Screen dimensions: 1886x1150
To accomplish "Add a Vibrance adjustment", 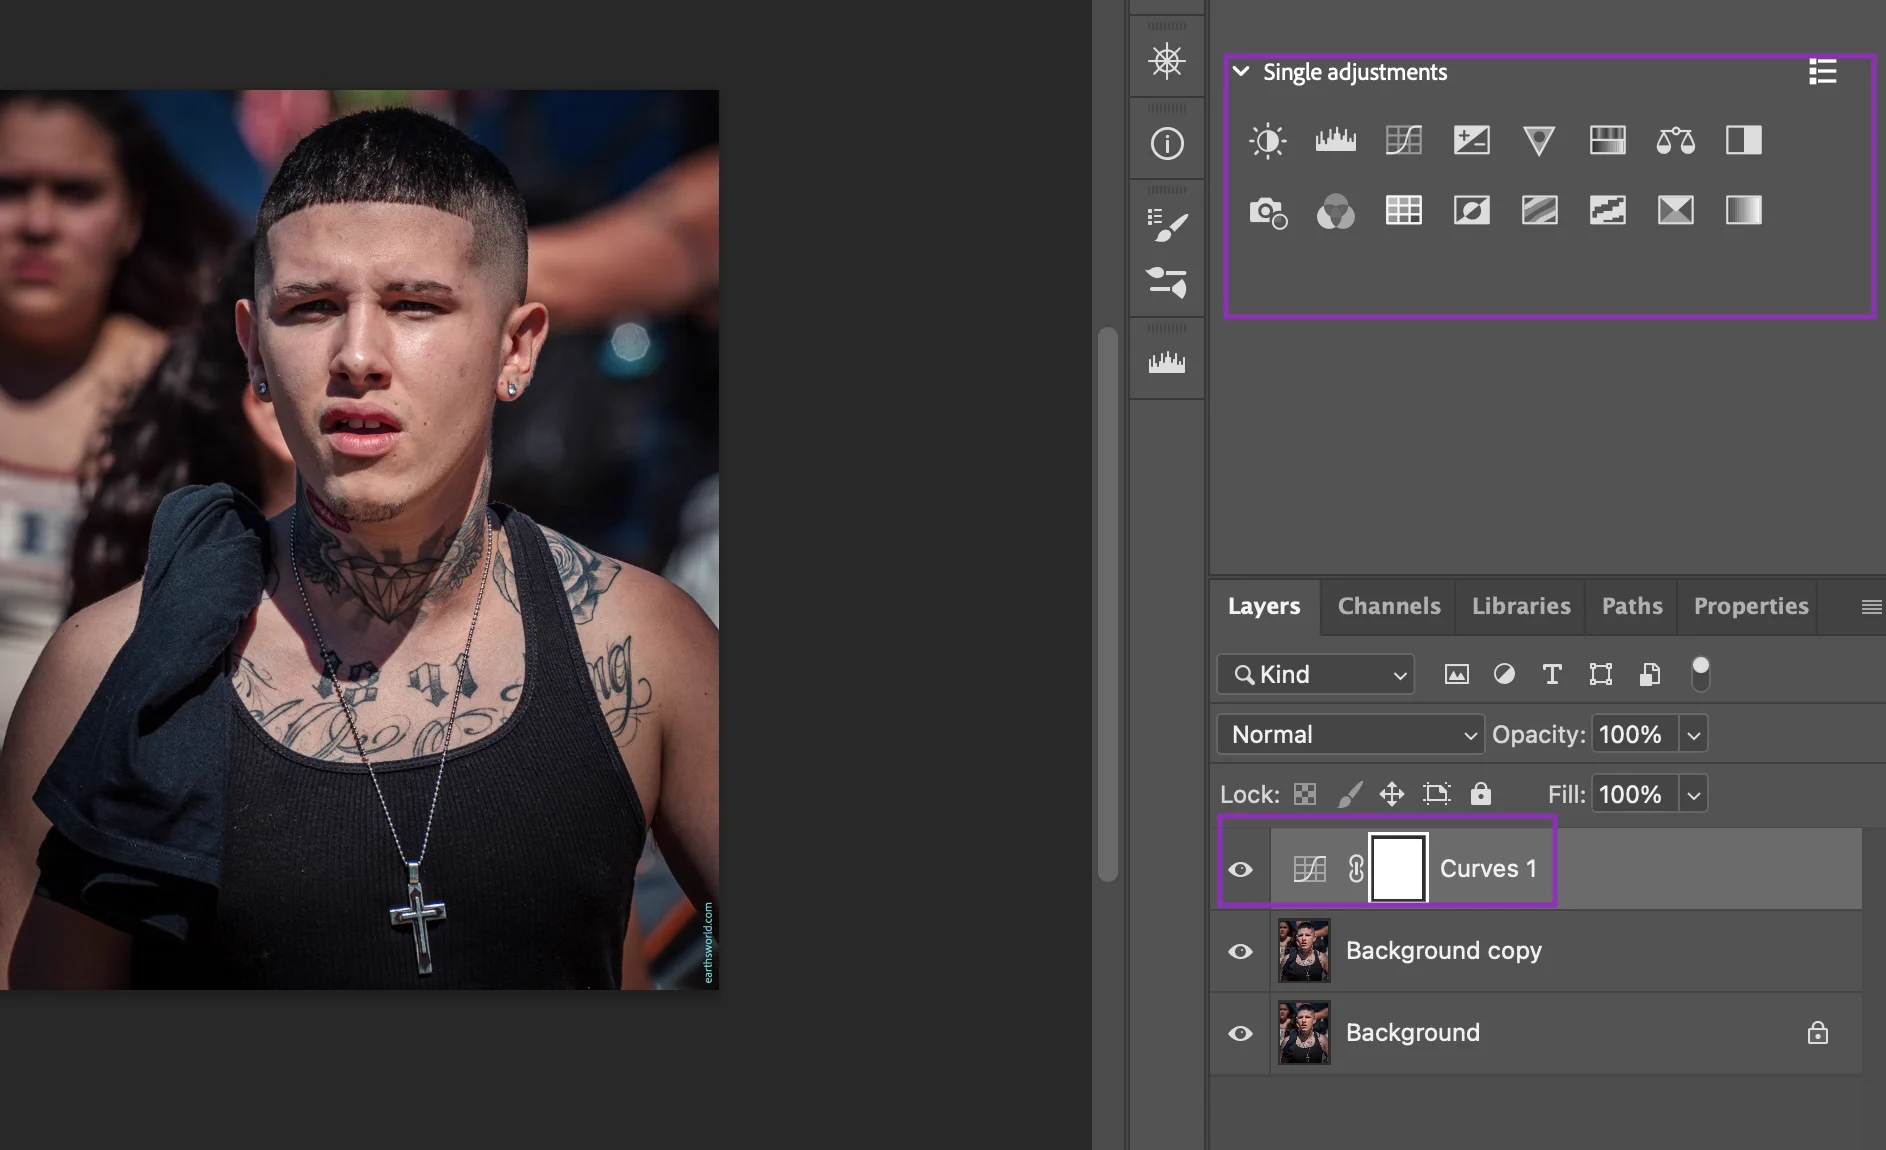I will point(1539,141).
